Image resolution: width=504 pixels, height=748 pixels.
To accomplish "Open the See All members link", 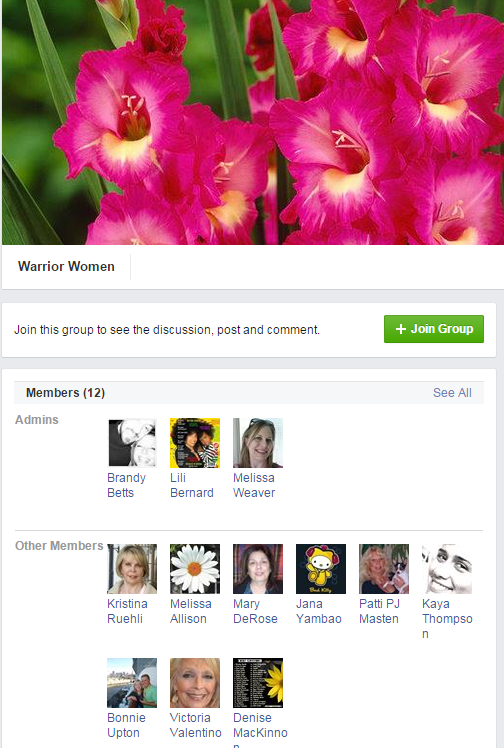I will pos(452,393).
